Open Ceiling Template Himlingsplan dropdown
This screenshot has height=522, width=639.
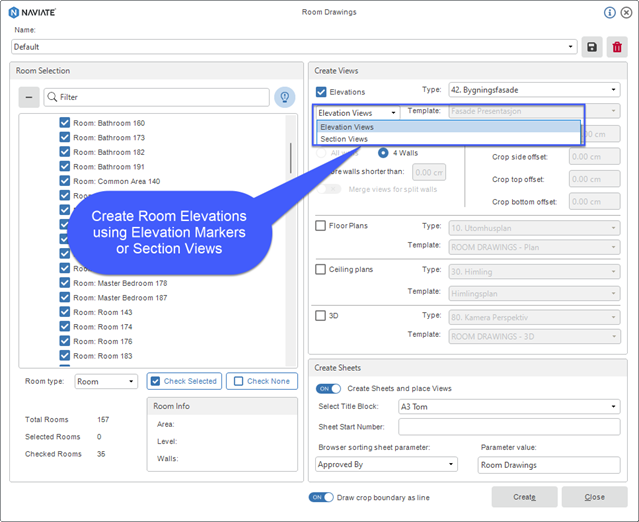click(535, 293)
